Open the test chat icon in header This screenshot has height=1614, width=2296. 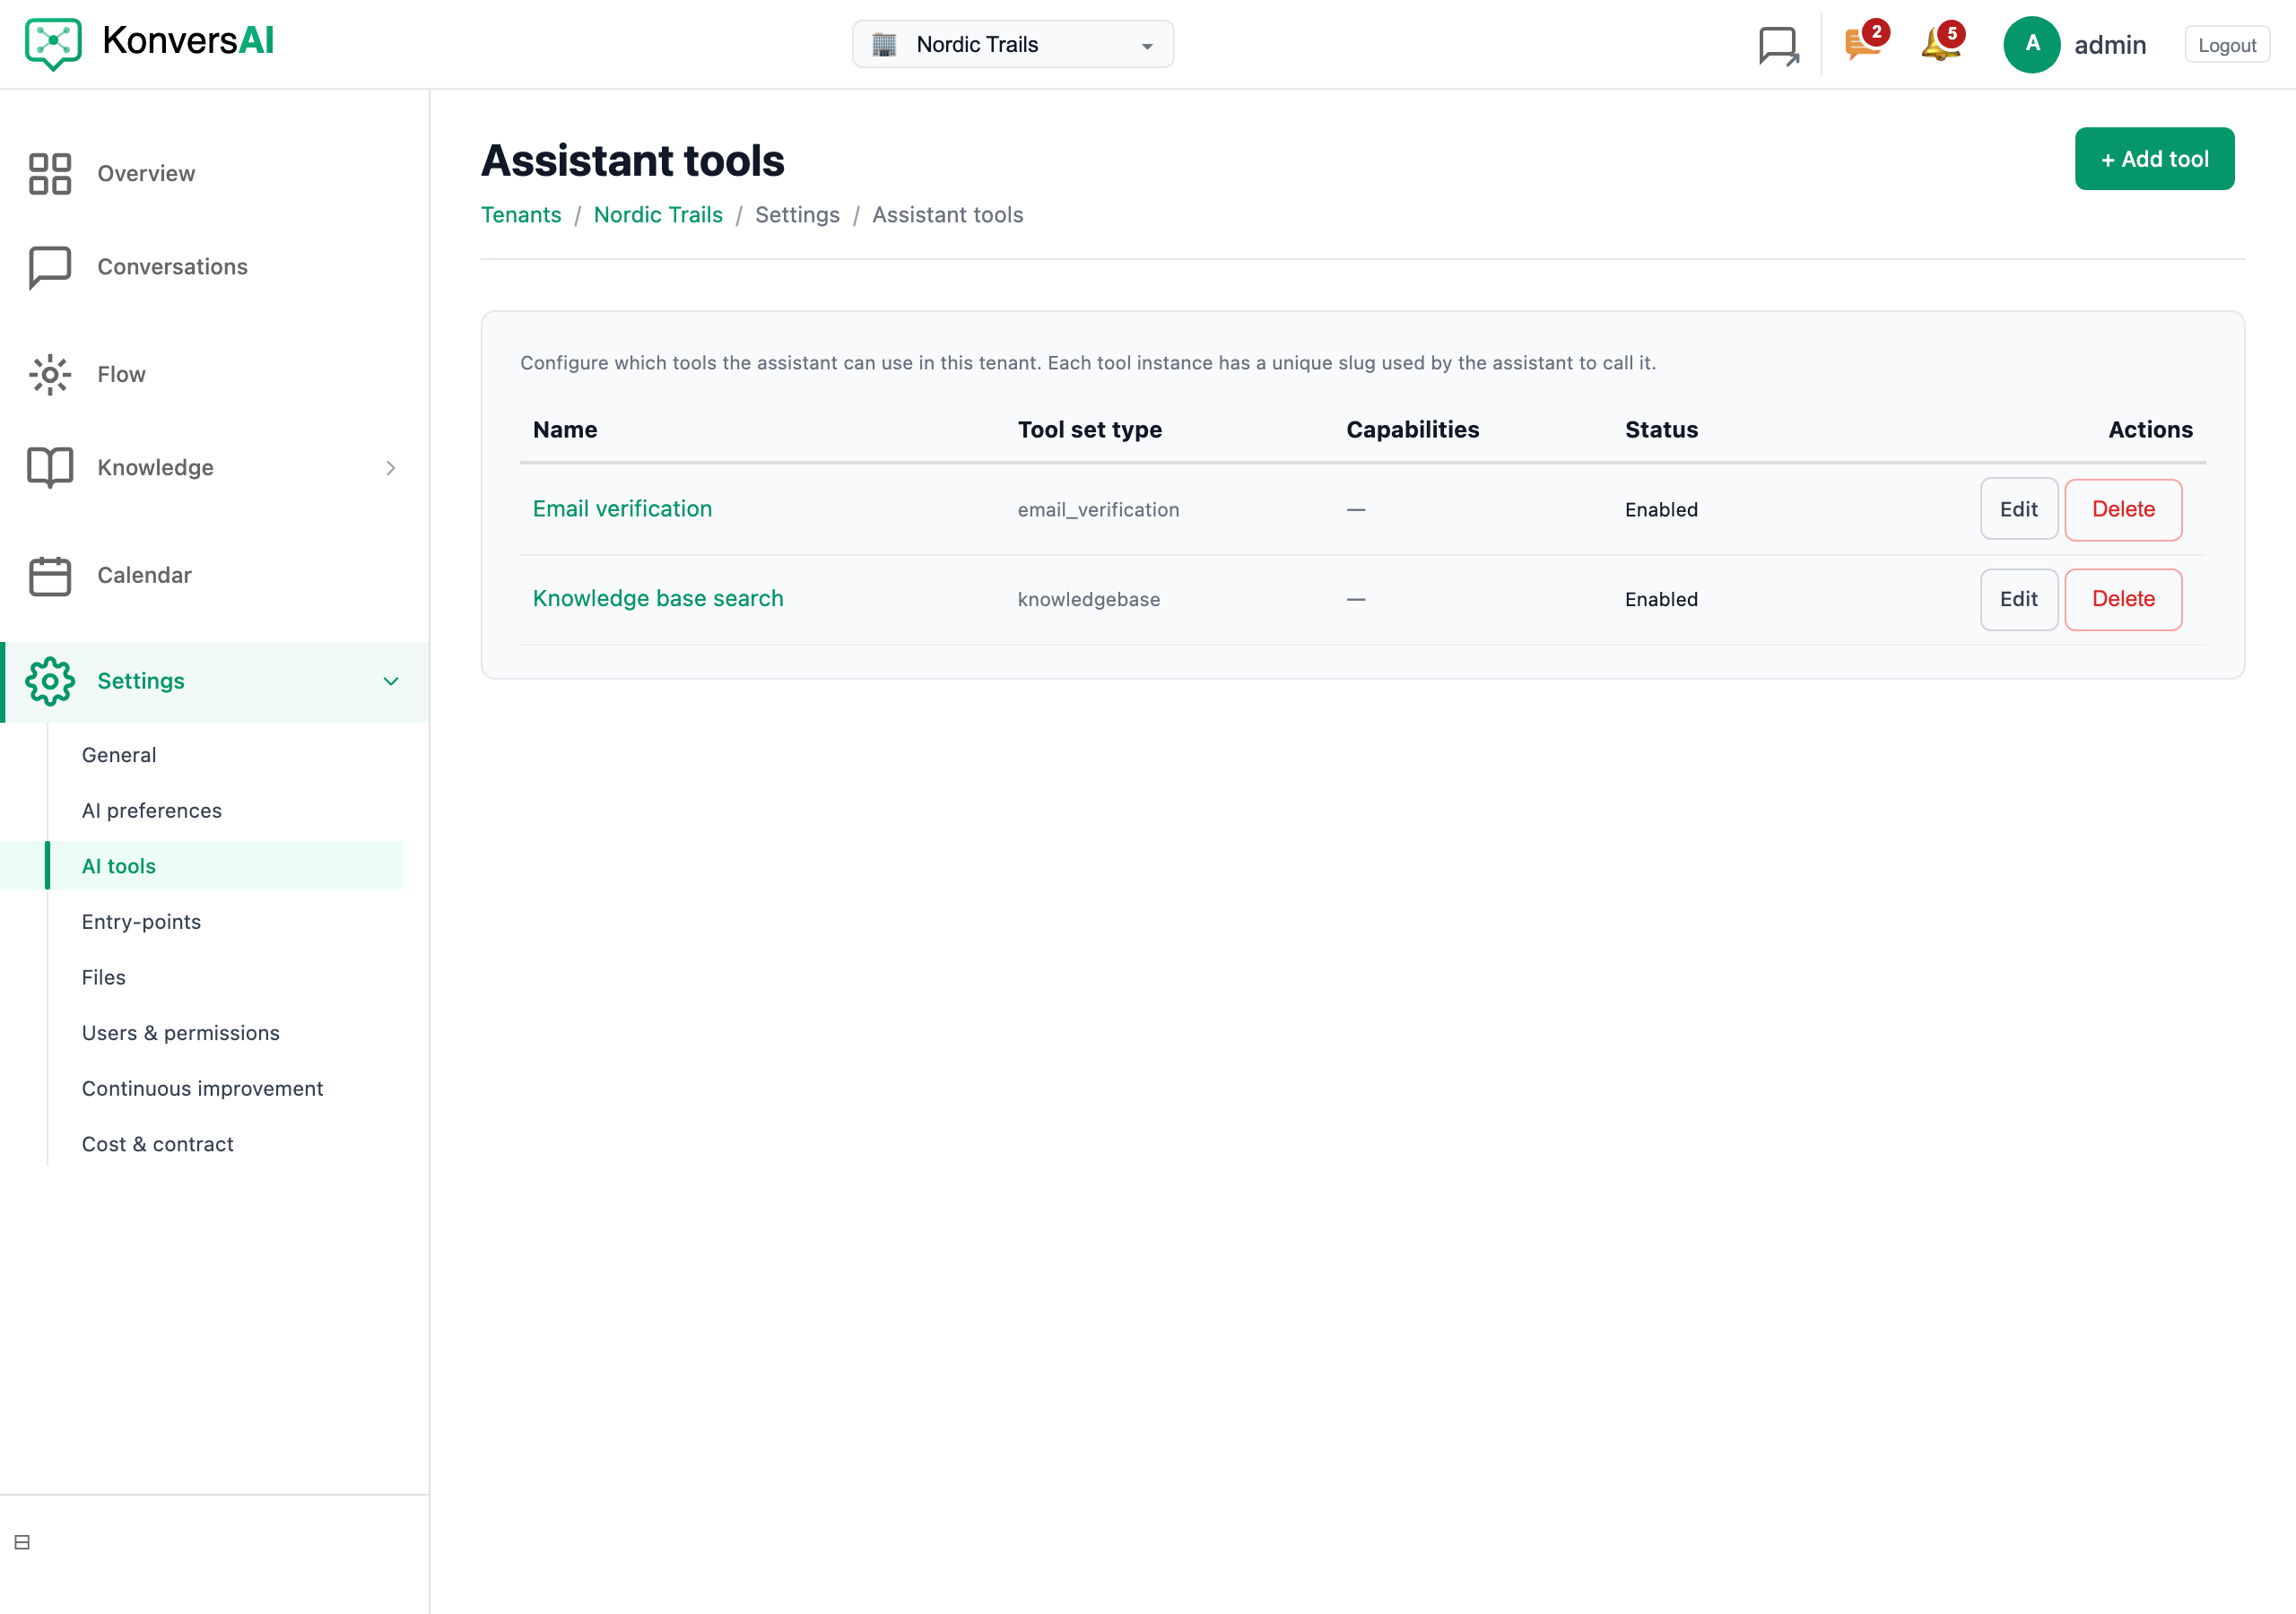(1778, 45)
